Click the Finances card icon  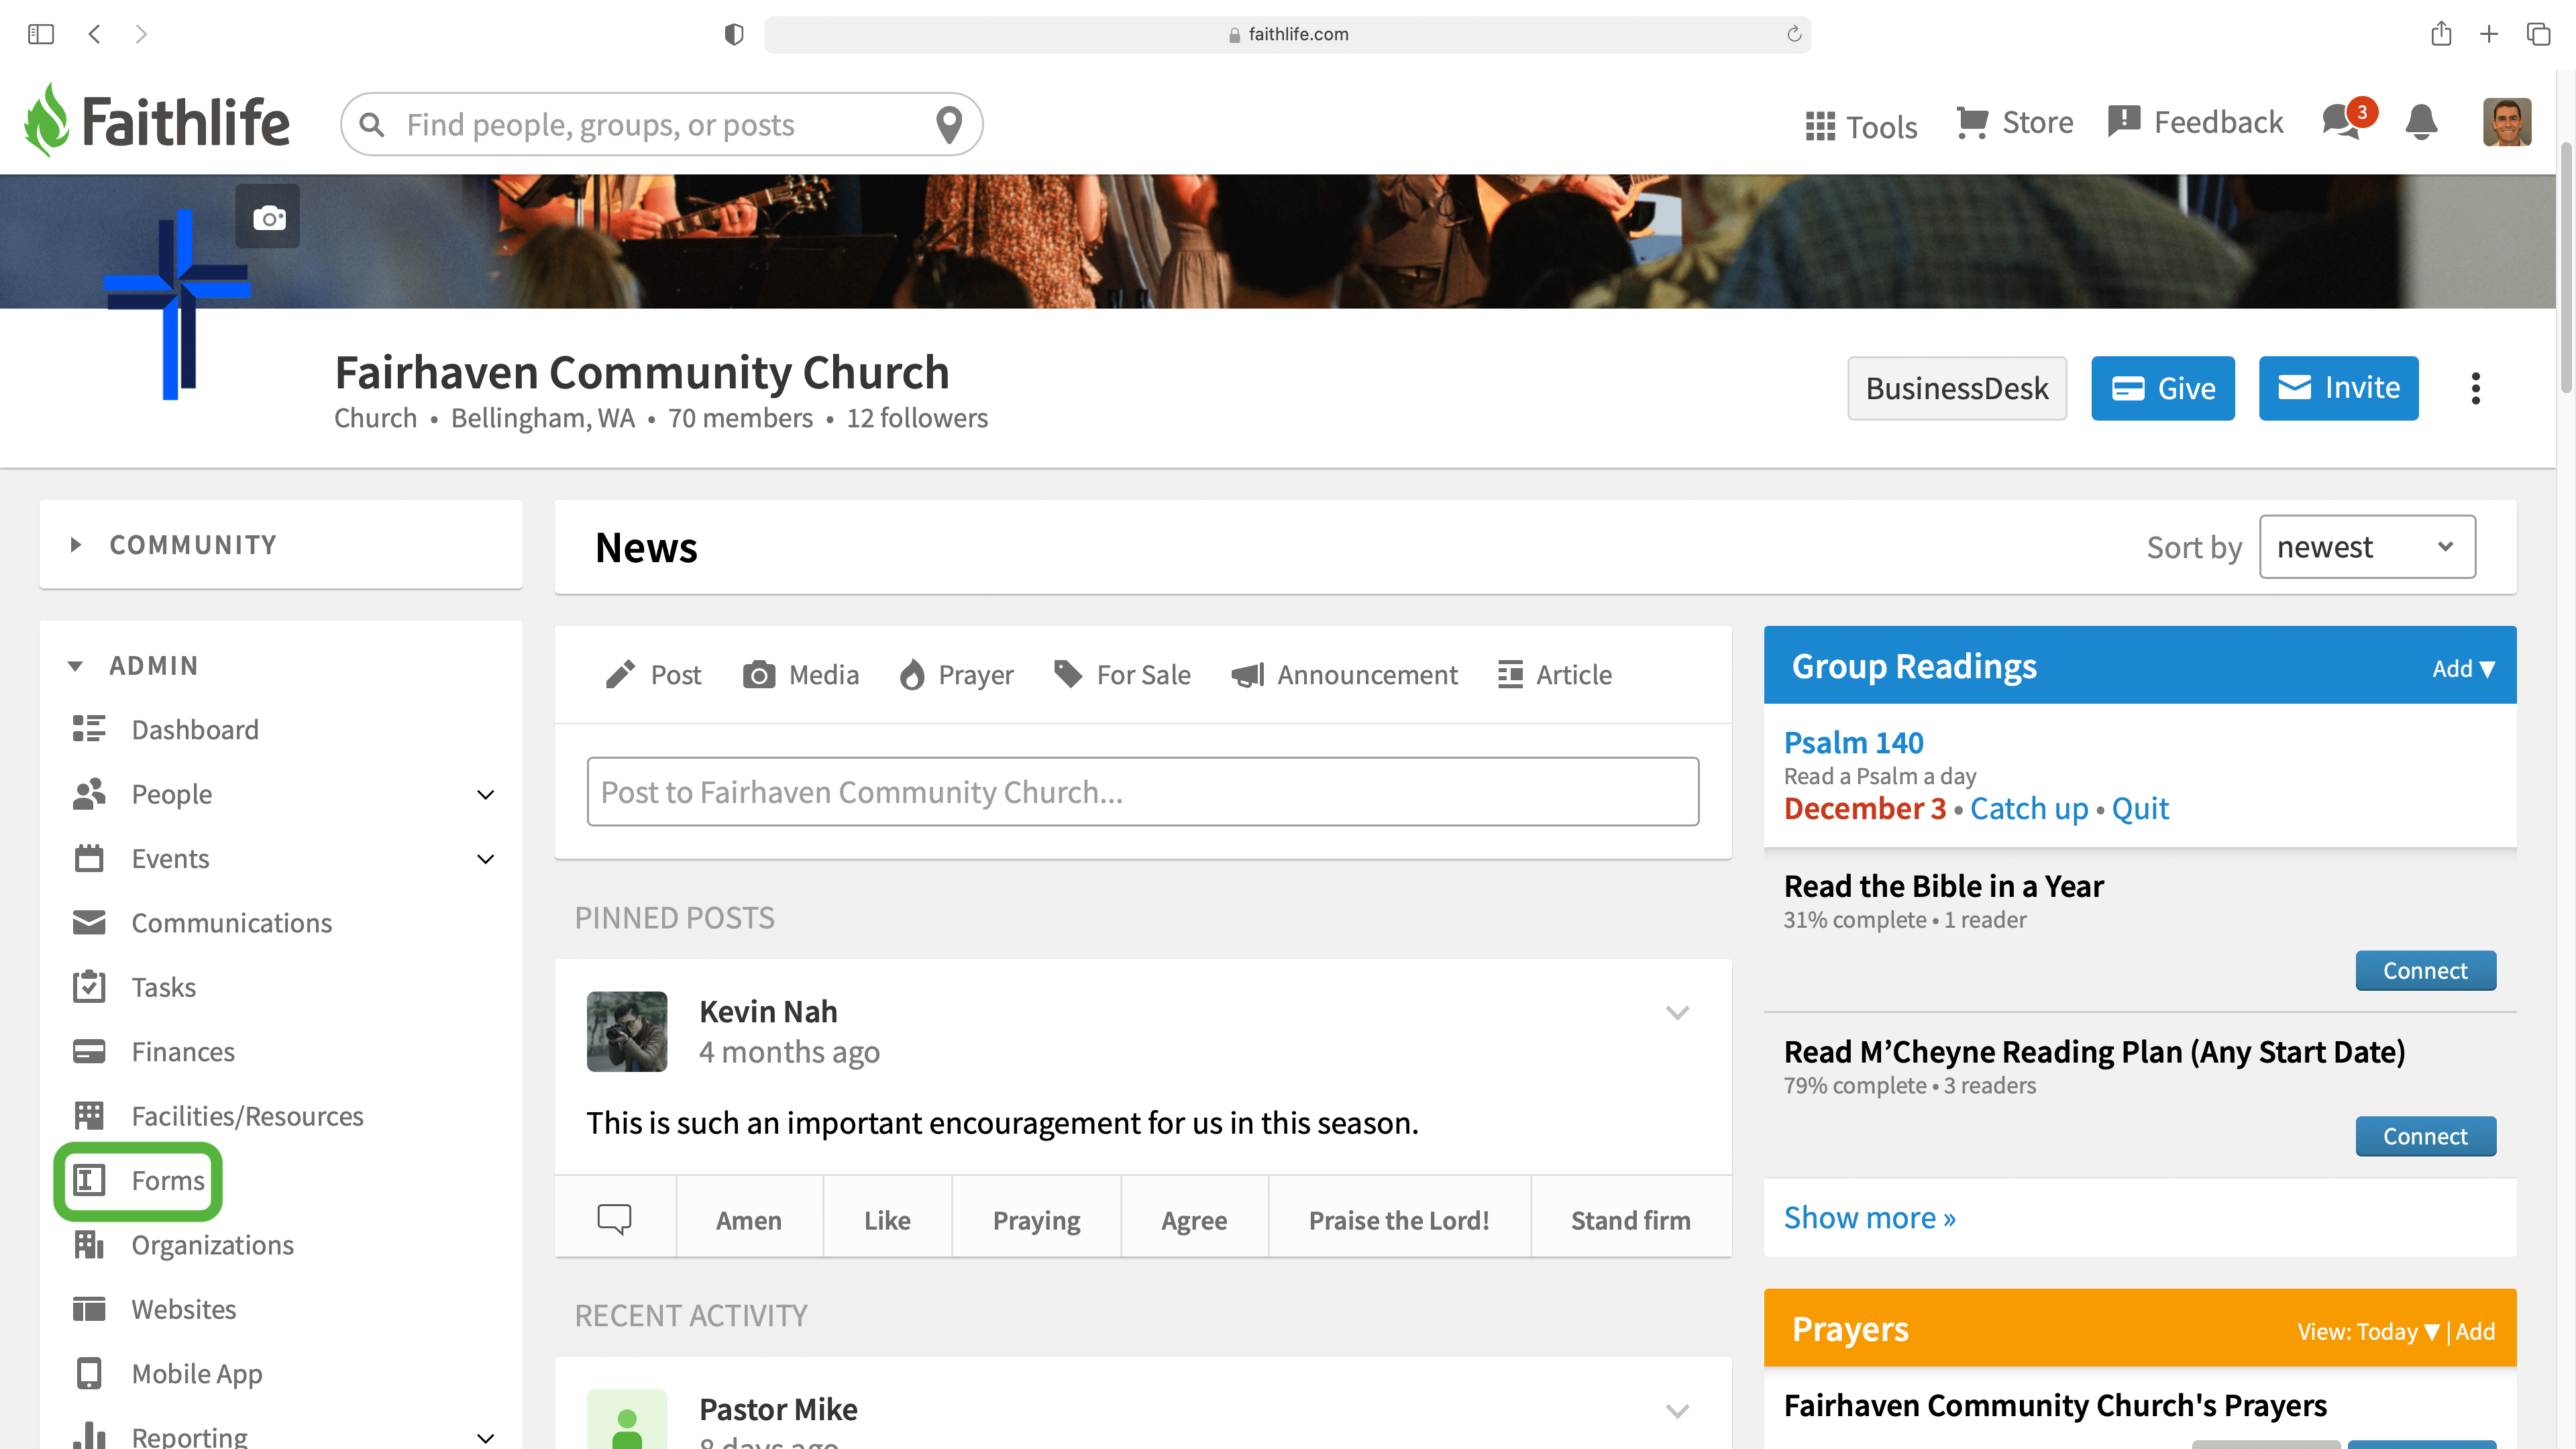(89, 1051)
